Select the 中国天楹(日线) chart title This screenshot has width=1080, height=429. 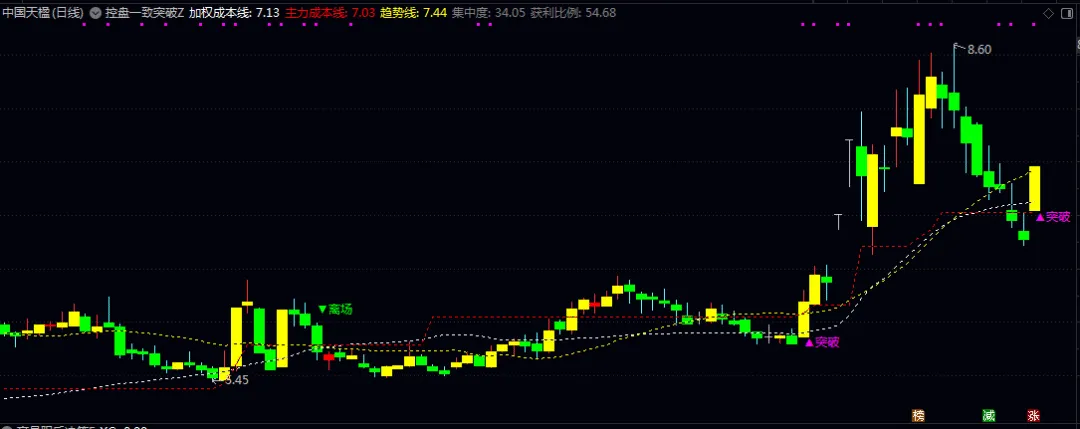[x=43, y=12]
